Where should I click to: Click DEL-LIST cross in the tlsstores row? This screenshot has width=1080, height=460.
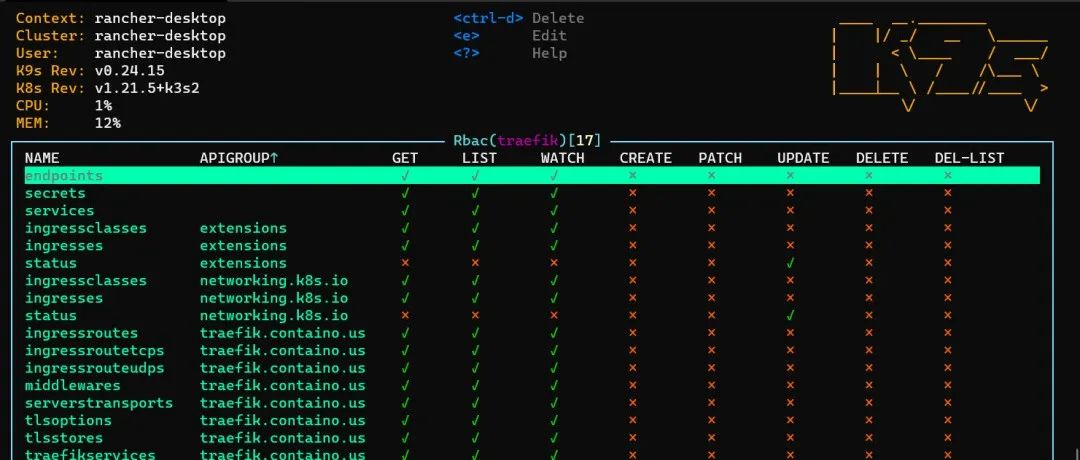[x=948, y=438]
